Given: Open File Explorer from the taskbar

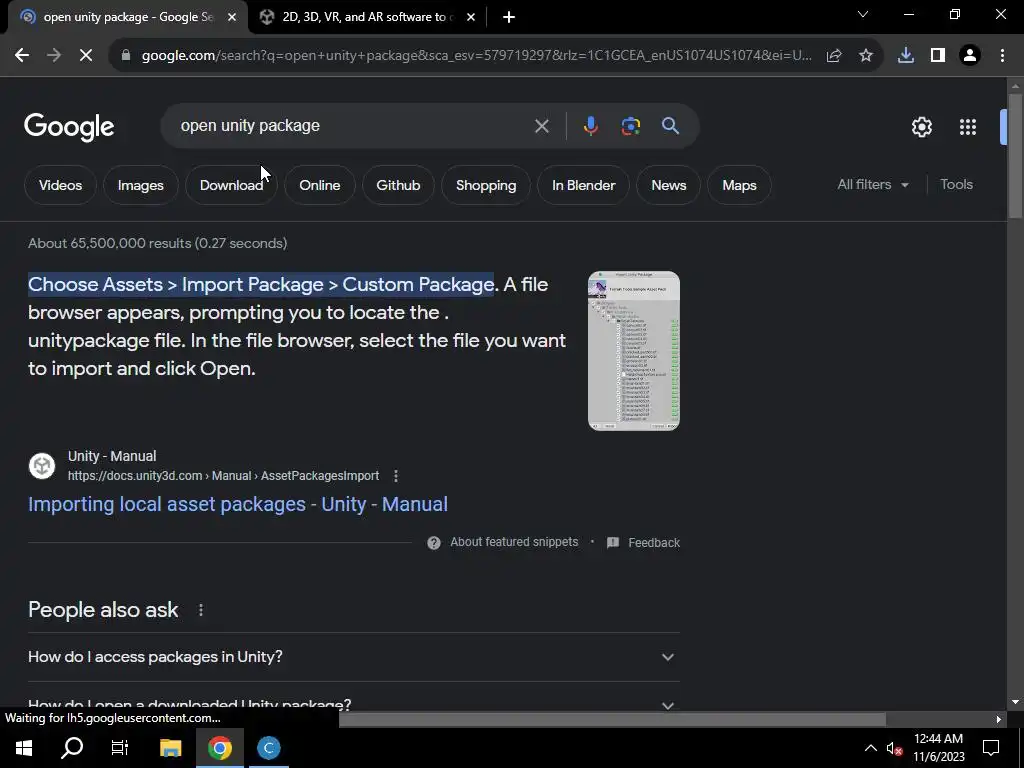Looking at the screenshot, I should coord(170,748).
